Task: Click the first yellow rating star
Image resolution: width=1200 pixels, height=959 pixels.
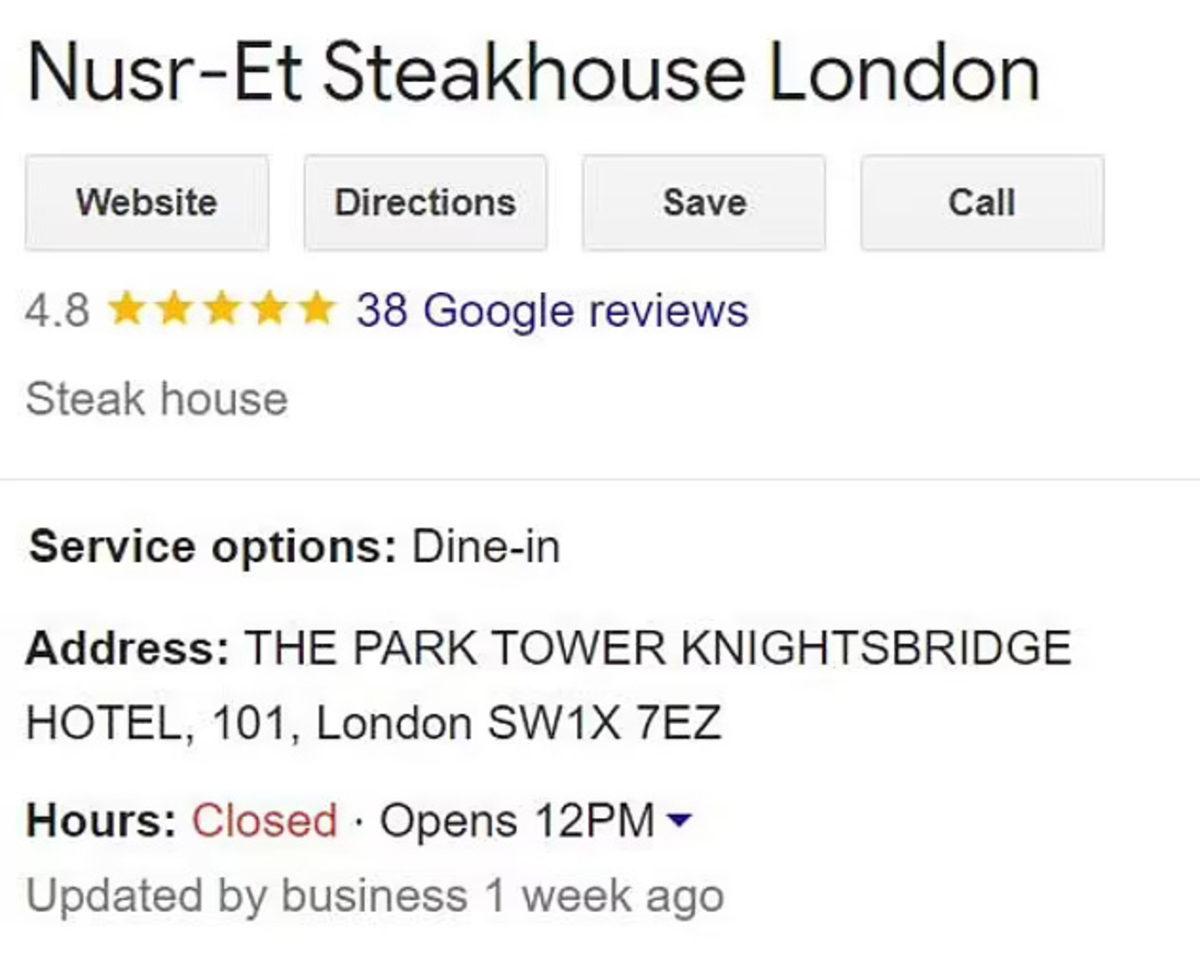Action: pos(127,309)
